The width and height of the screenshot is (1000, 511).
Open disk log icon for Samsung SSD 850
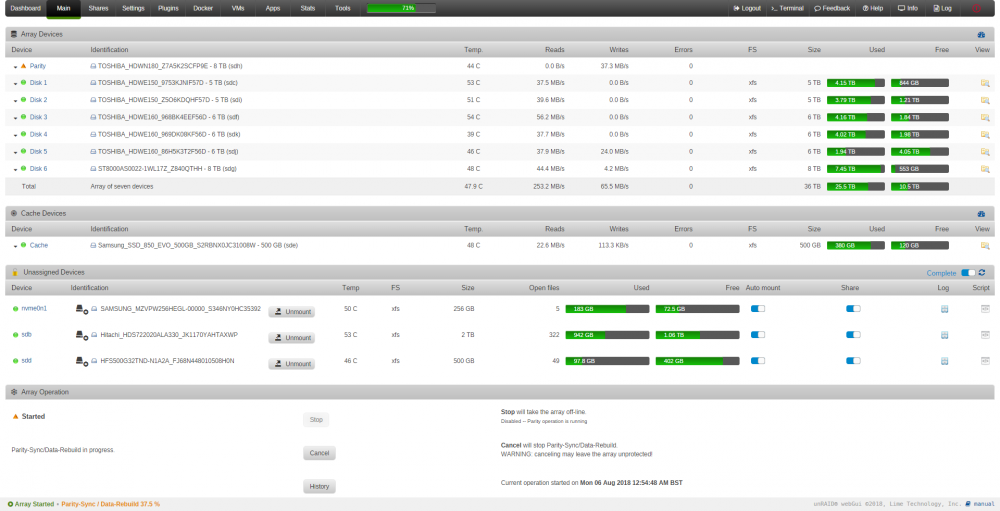point(93,245)
